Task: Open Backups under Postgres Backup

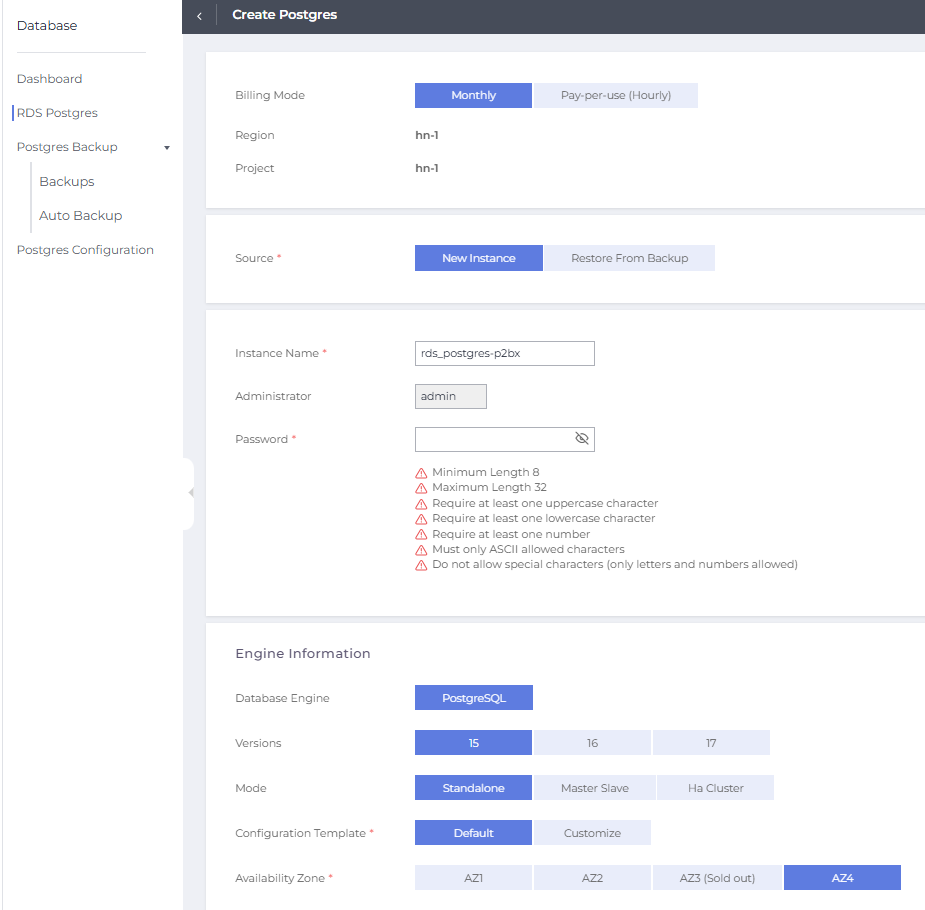Action: 67,182
